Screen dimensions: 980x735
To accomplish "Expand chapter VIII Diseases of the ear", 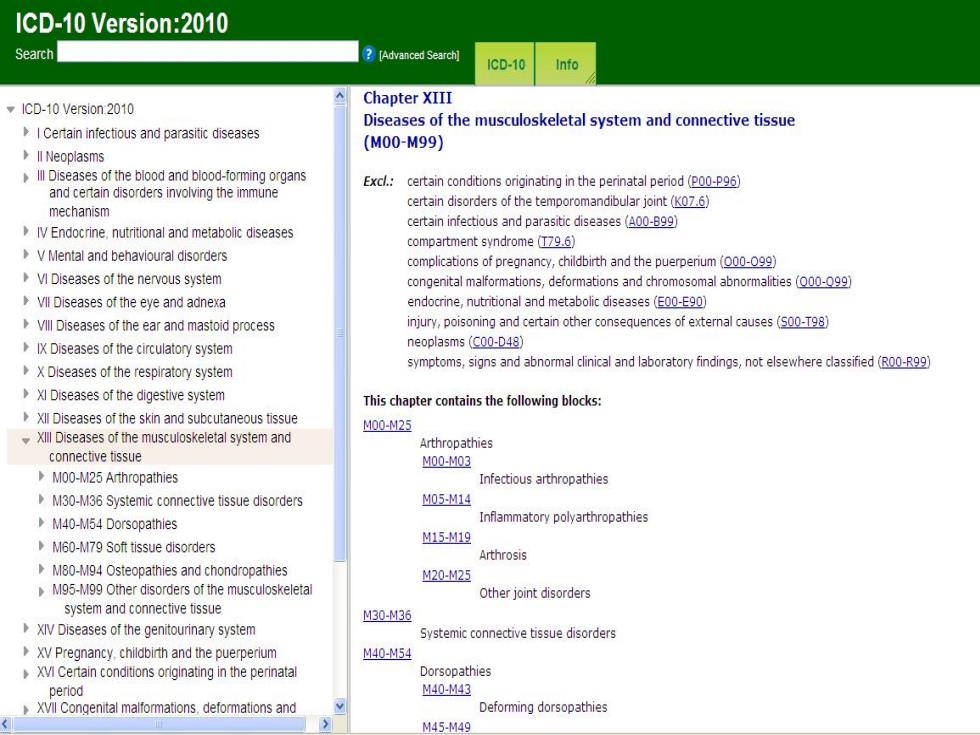I will click(26, 324).
